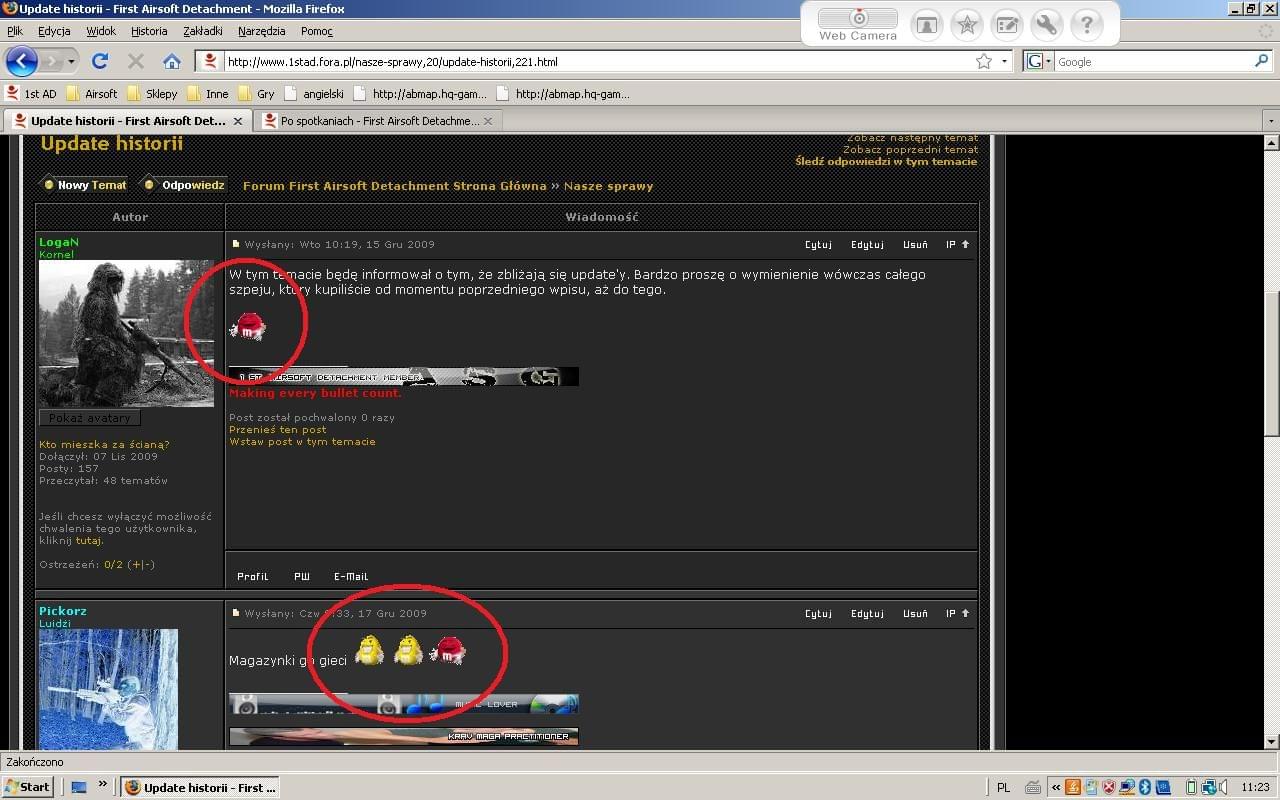
Task: Open the wrench settings icon in the top toolbar
Action: tap(1046, 25)
